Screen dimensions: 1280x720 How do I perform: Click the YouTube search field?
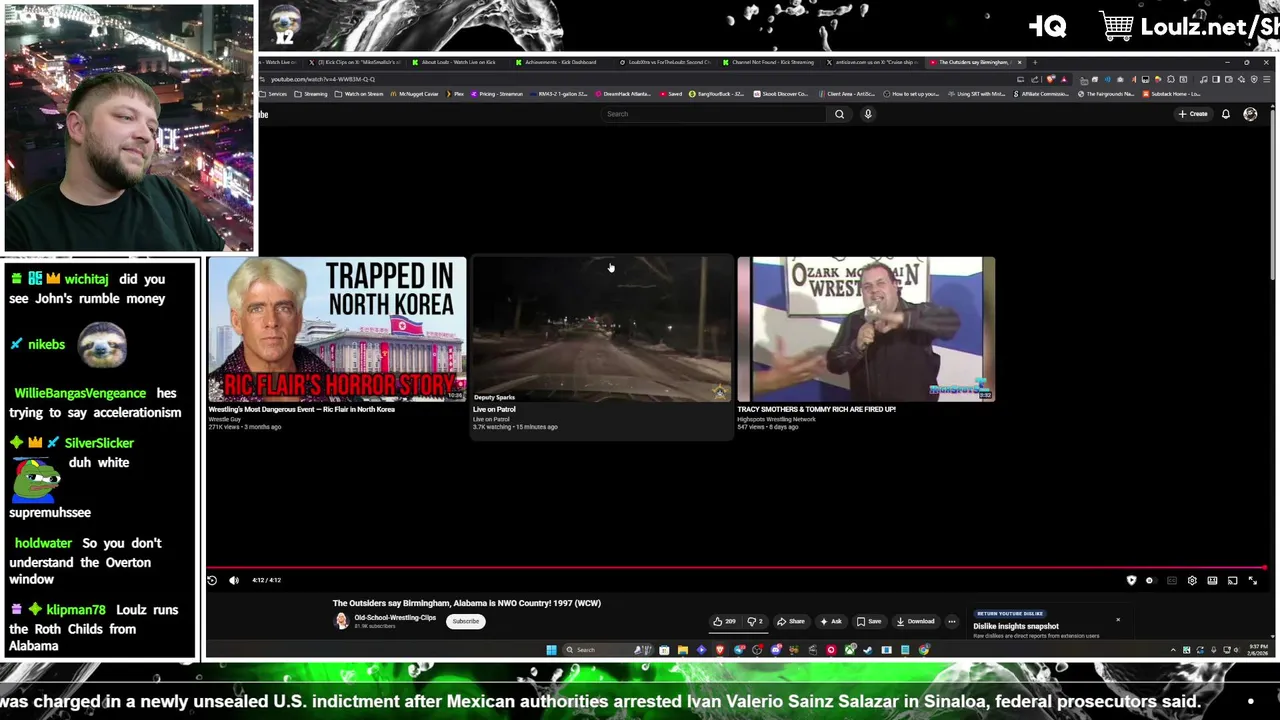point(714,114)
